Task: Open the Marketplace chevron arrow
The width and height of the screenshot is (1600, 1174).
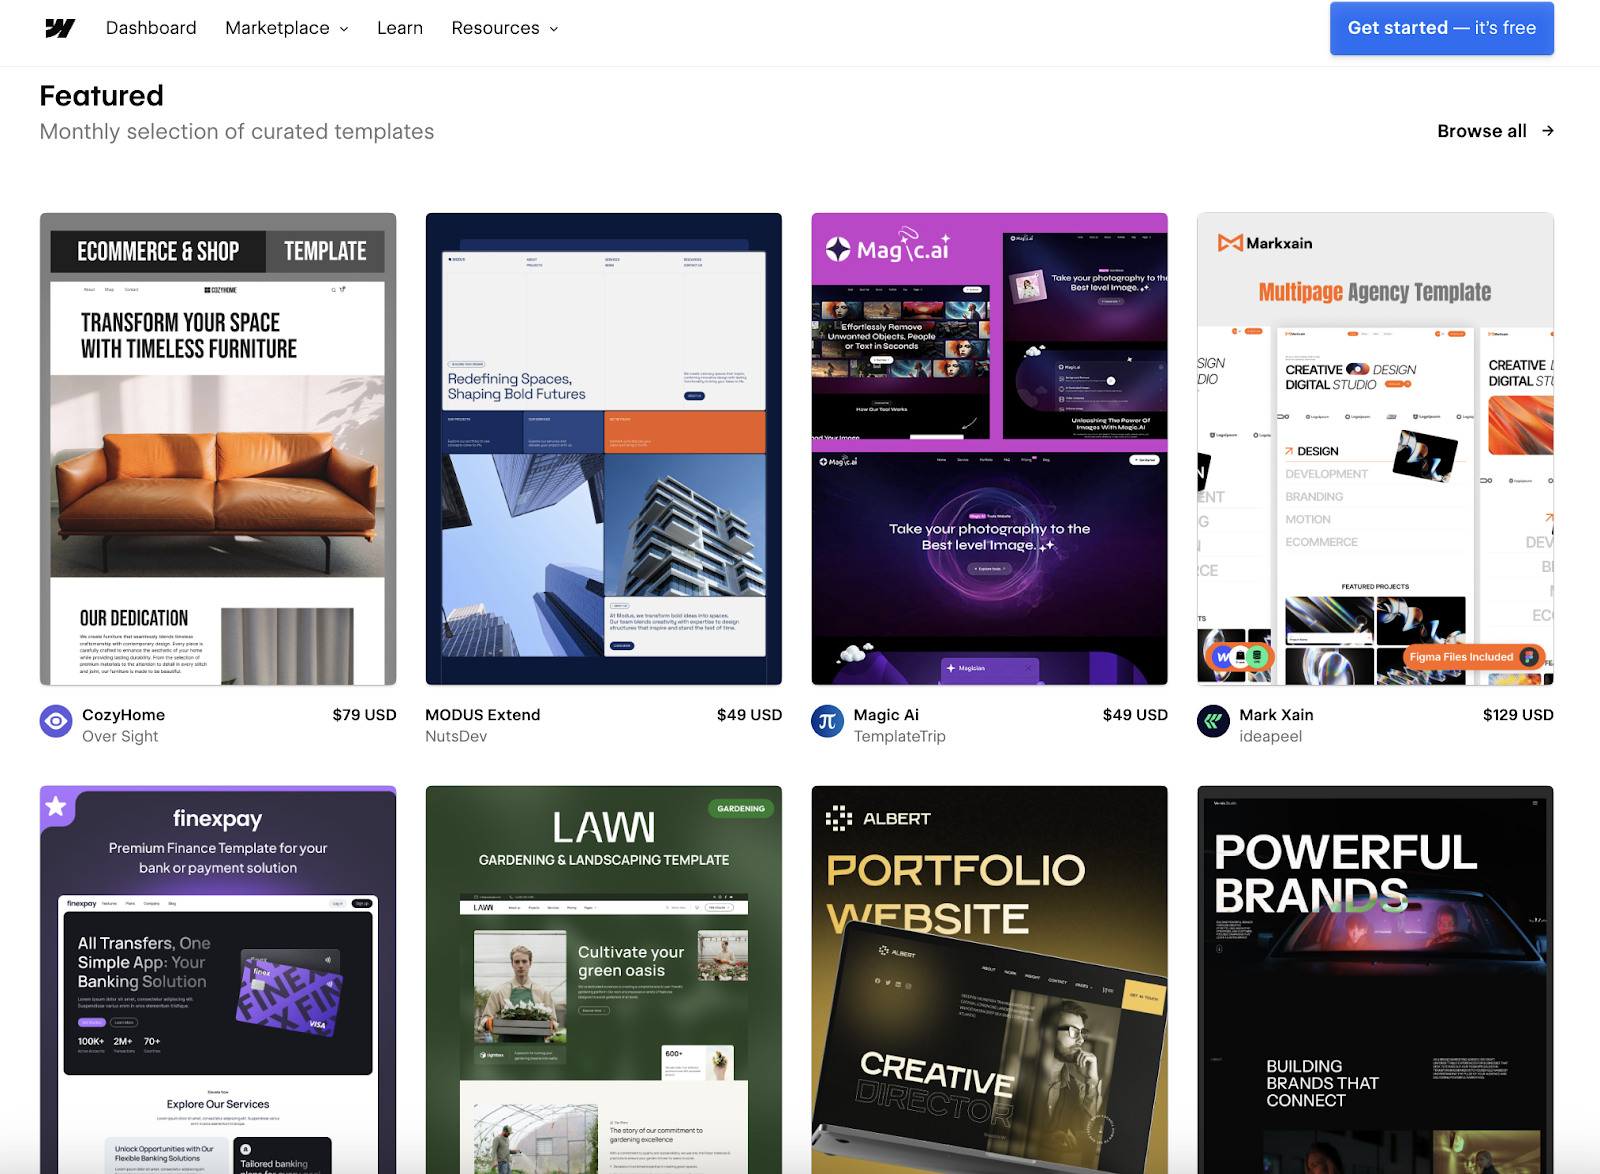Action: point(344,29)
